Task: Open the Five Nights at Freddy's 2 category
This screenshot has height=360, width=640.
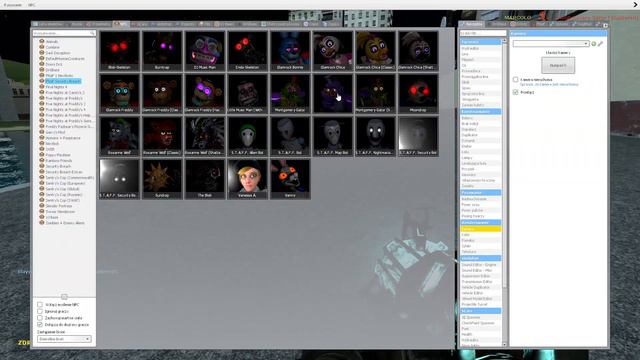Action: coord(65,104)
